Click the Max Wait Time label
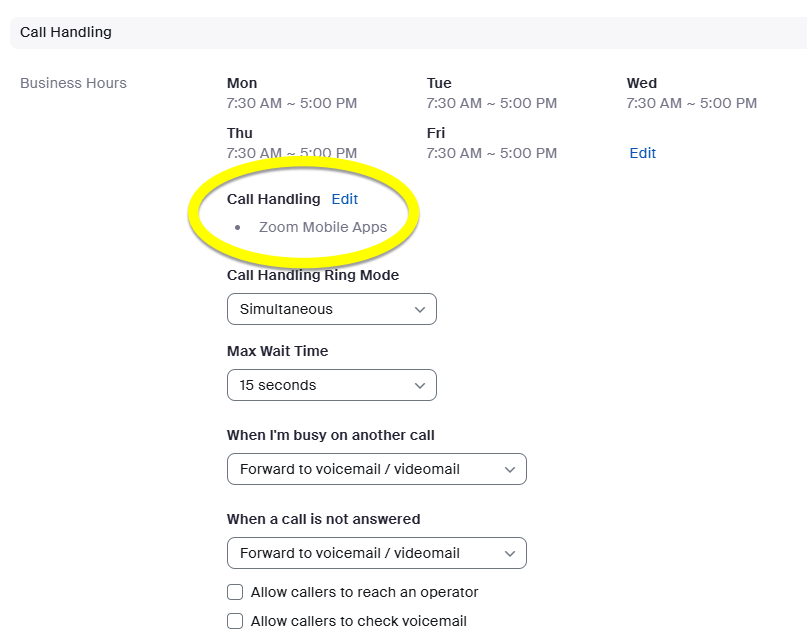The height and width of the screenshot is (643, 807). 277,351
